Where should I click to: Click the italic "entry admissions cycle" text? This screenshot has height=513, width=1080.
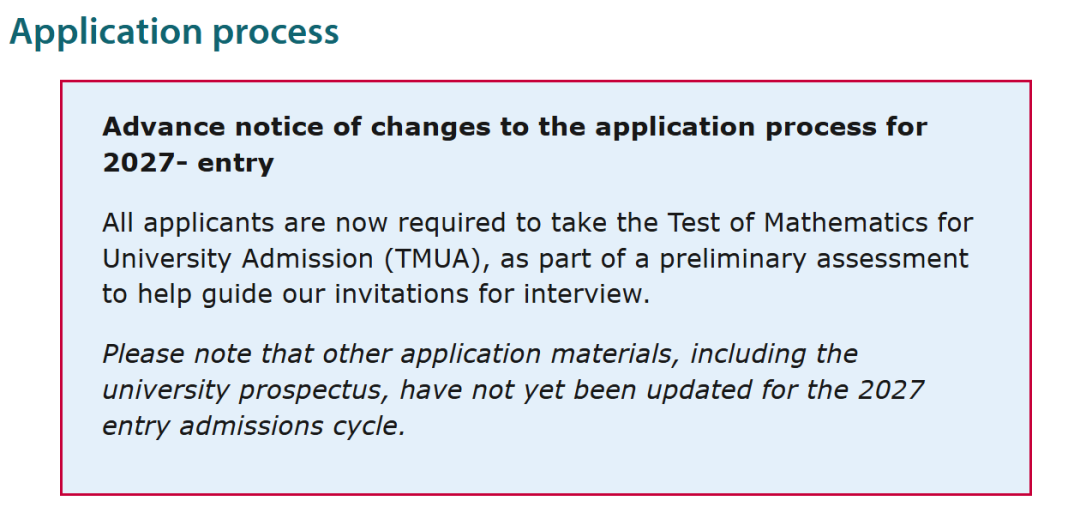[254, 426]
